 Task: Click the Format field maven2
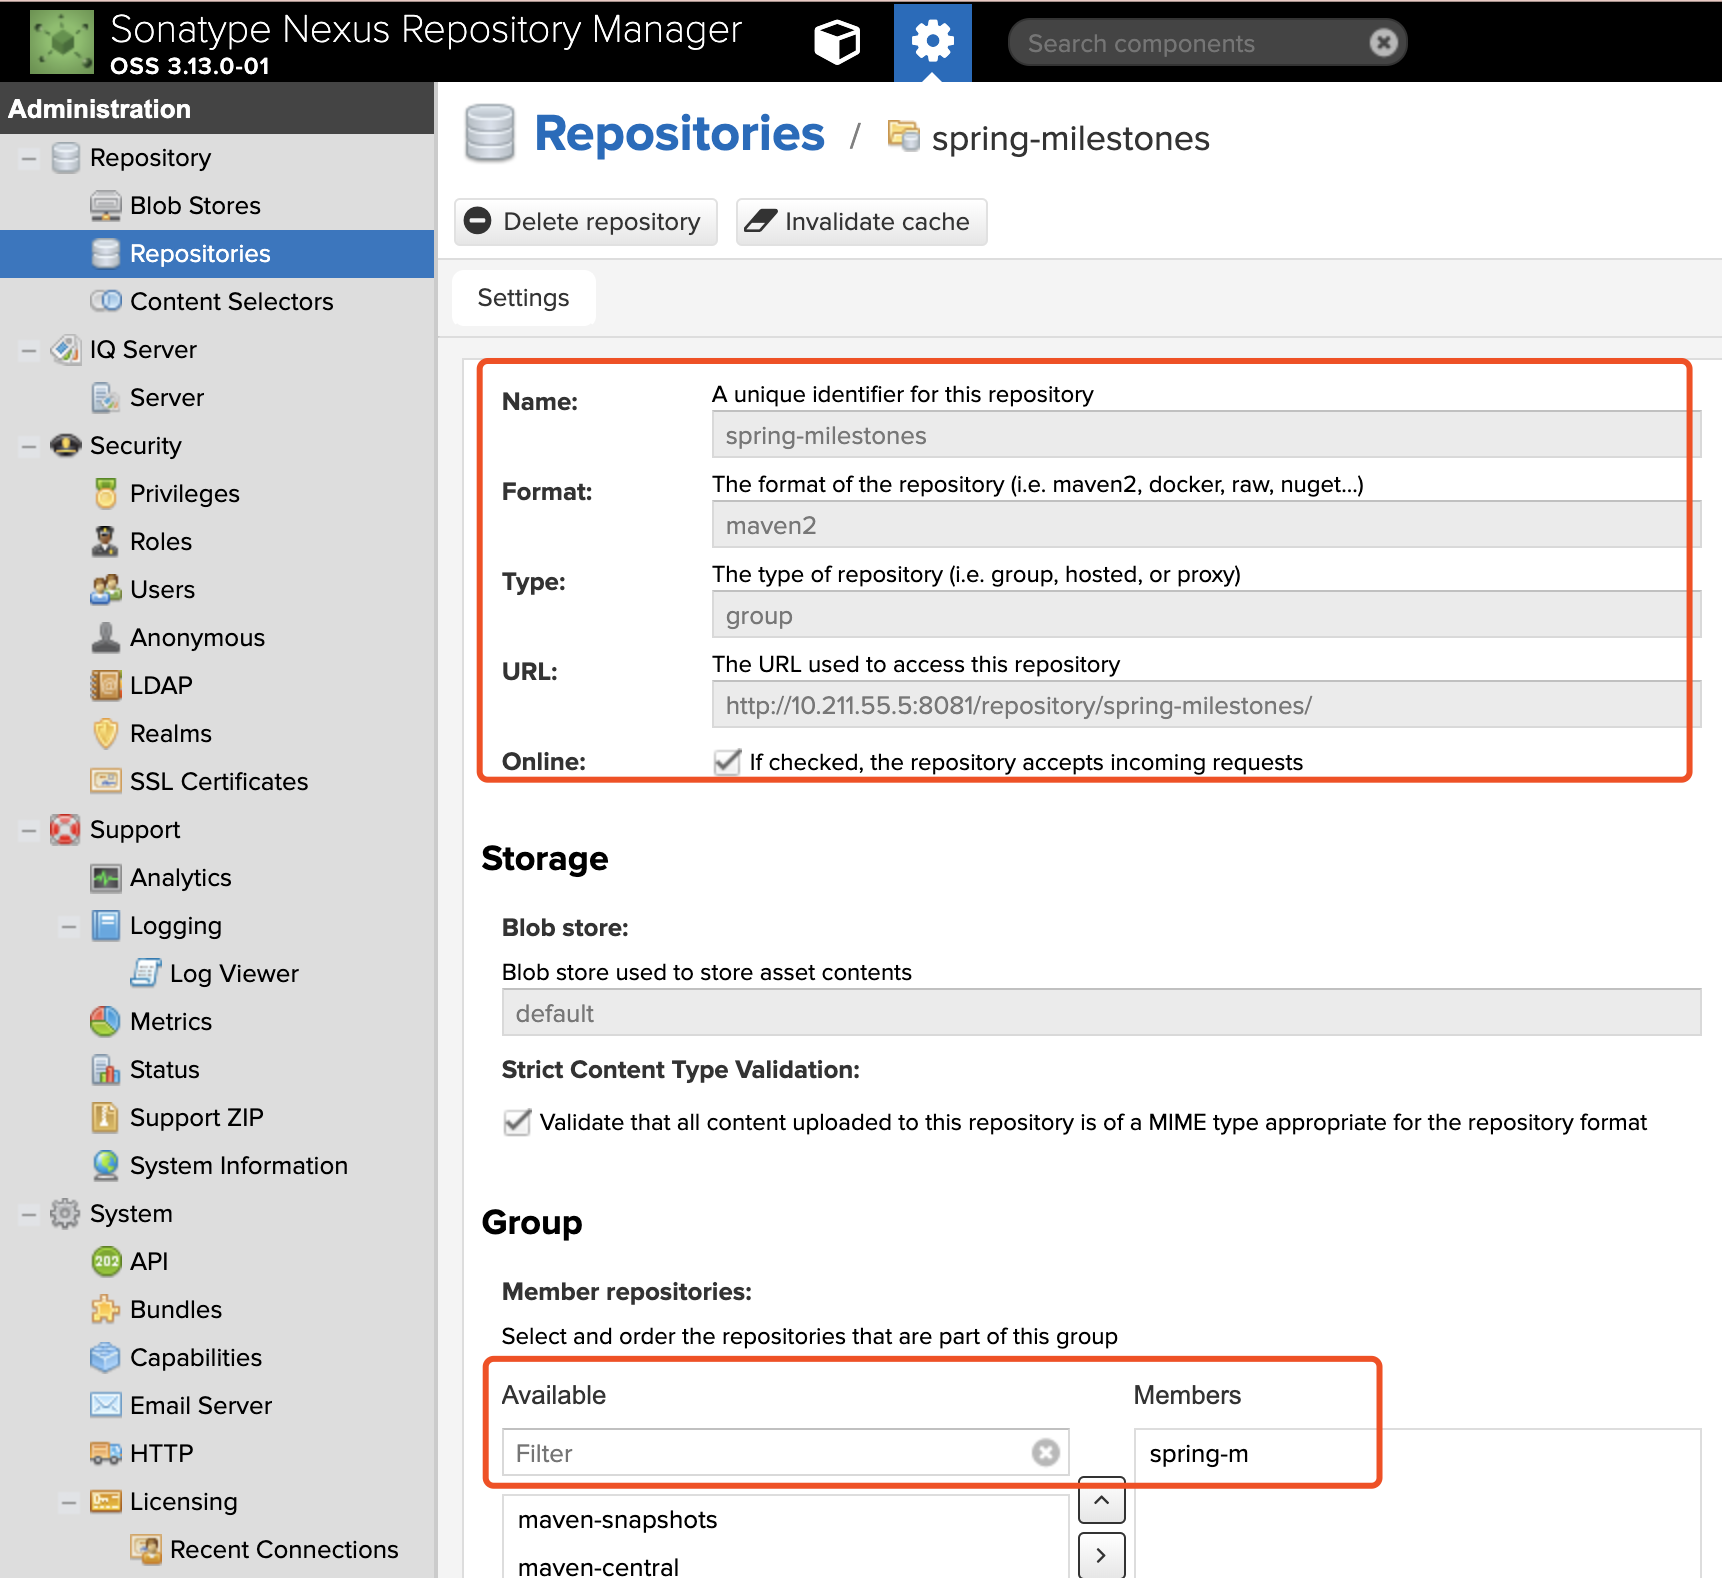pyautogui.click(x=1206, y=525)
